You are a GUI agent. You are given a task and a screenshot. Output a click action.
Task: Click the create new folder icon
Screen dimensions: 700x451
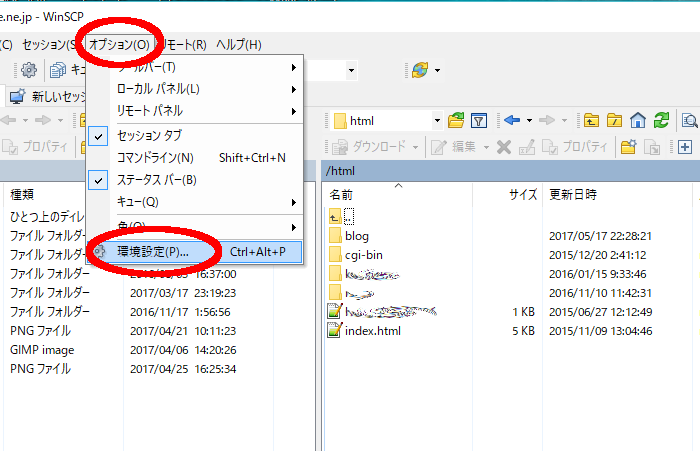tap(629, 147)
